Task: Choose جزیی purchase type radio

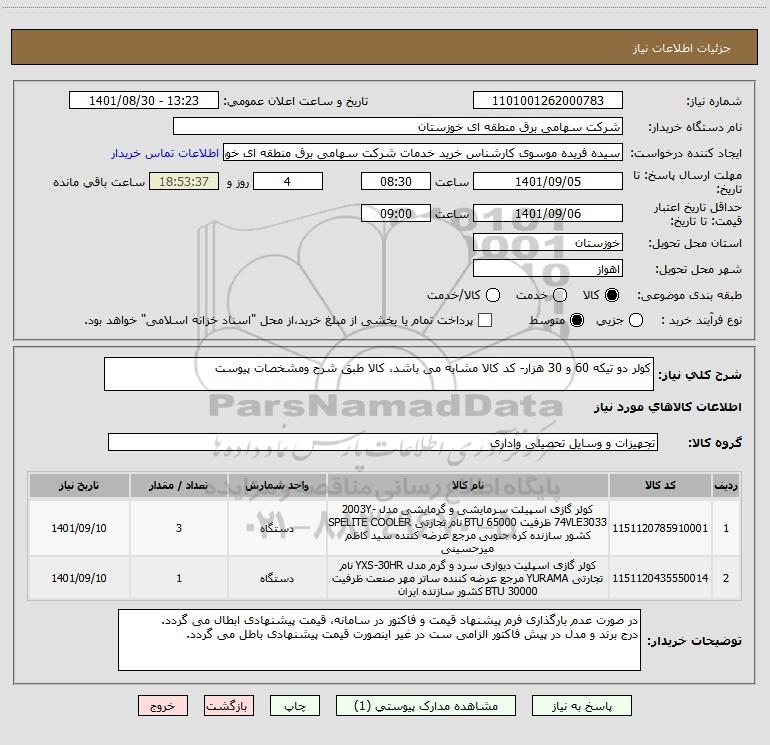Action: (x=636, y=320)
